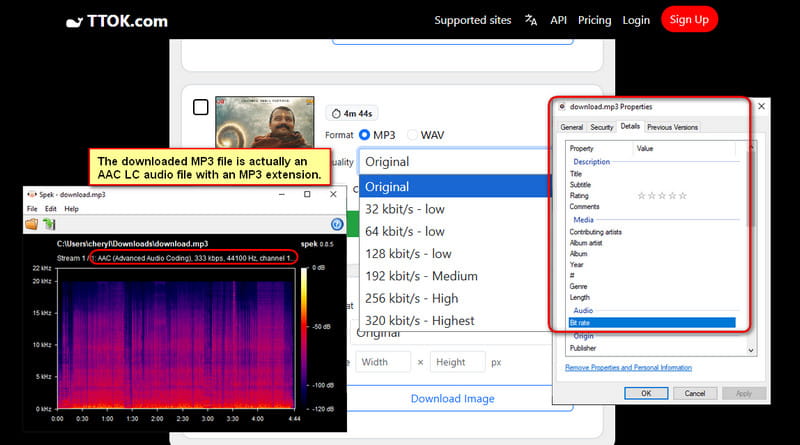Image resolution: width=800 pixels, height=445 pixels.
Task: Minimize the Spek window
Action: (282, 194)
